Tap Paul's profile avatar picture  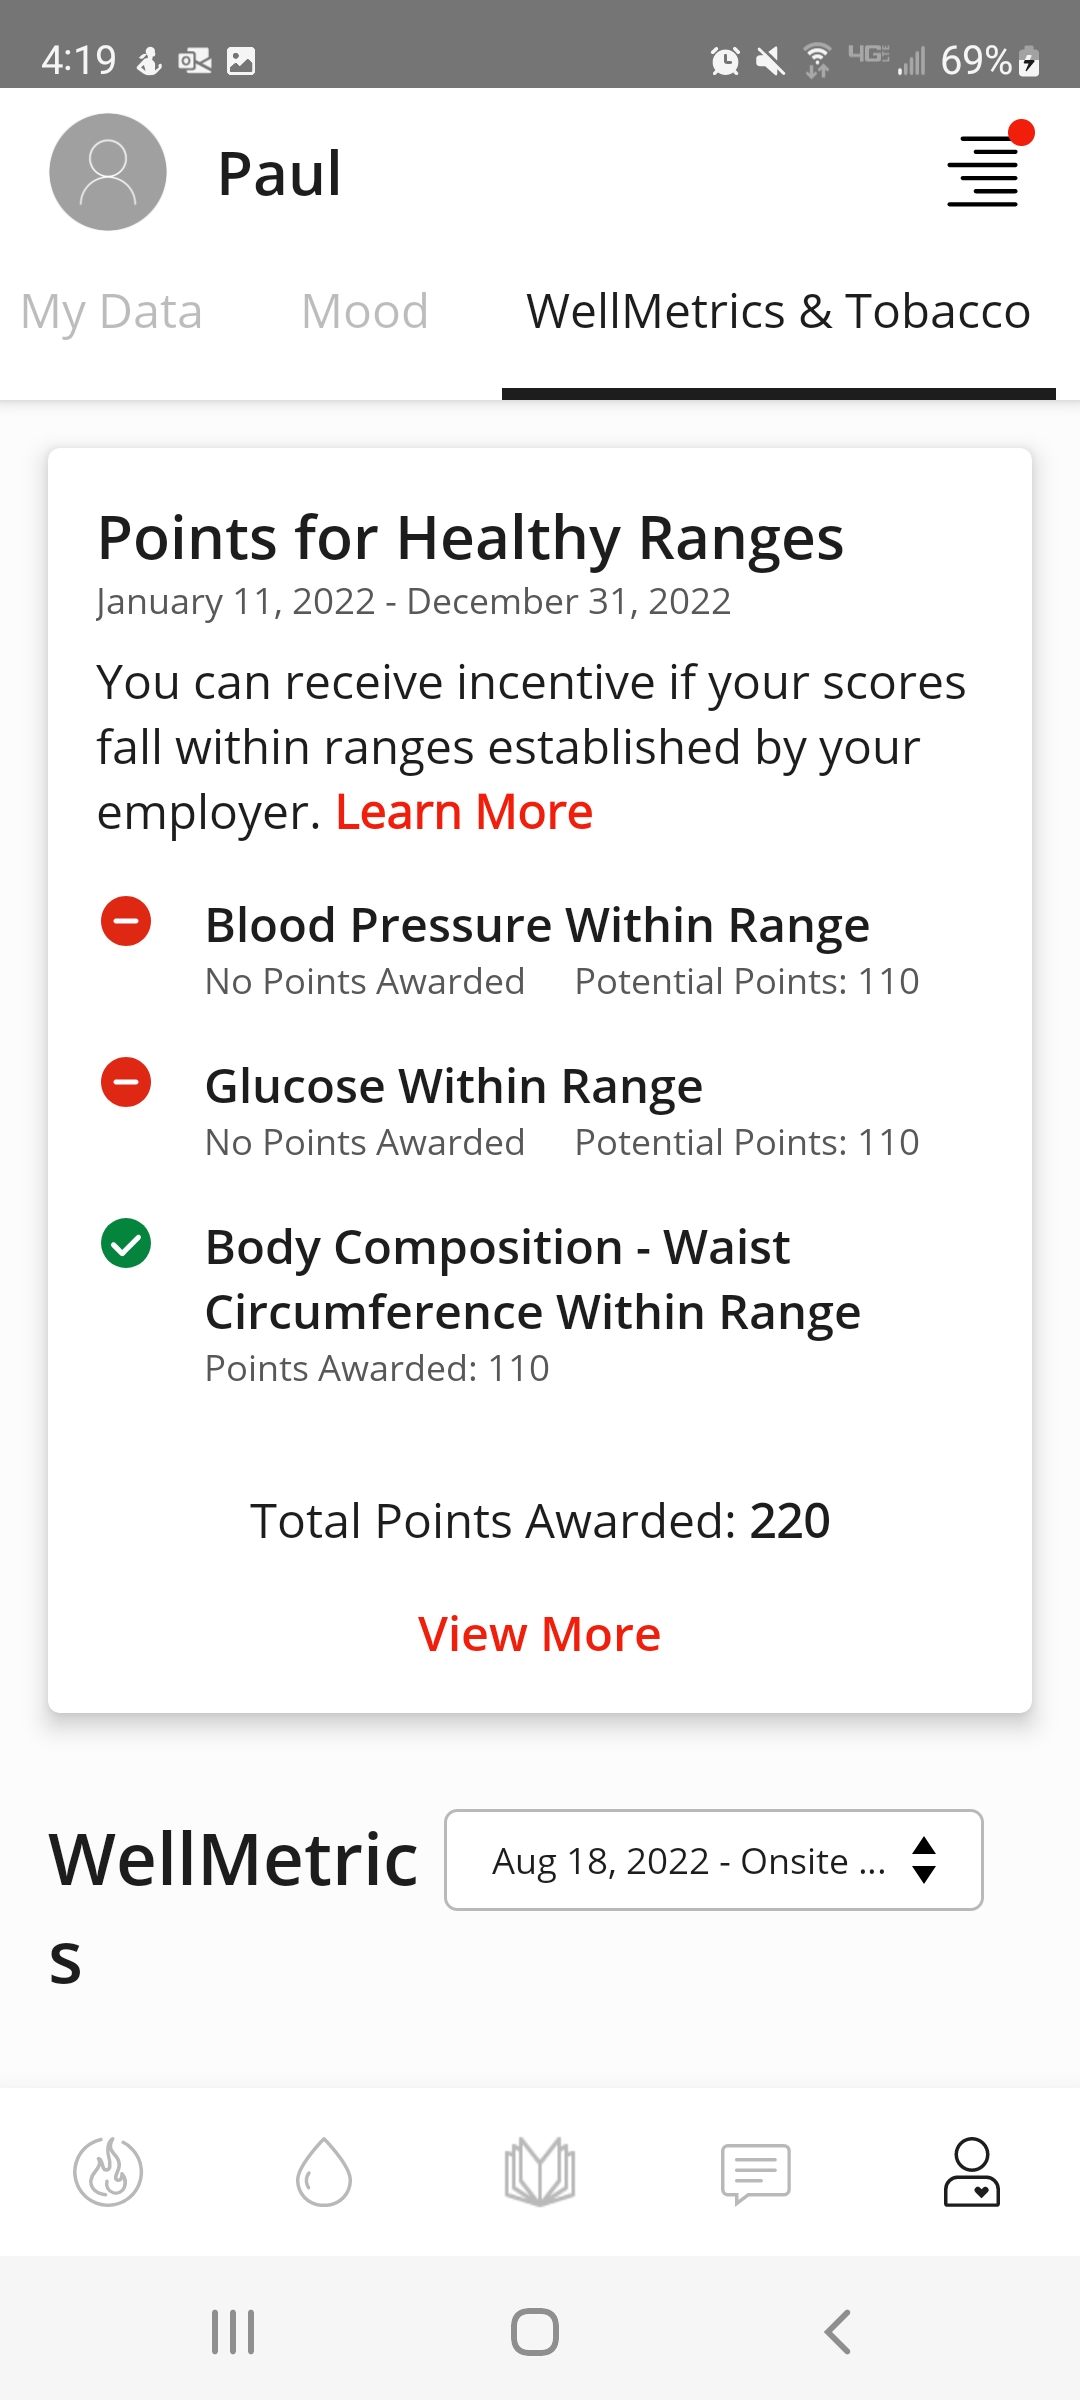tap(108, 172)
